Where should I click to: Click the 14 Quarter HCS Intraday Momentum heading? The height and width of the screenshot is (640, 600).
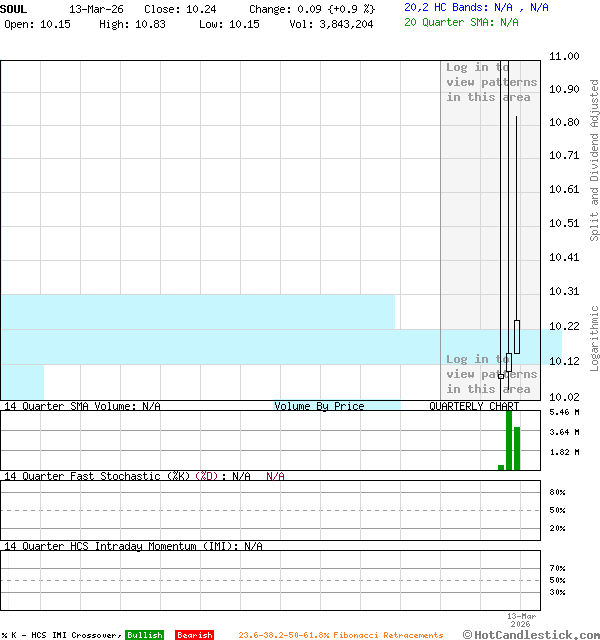pos(133,546)
